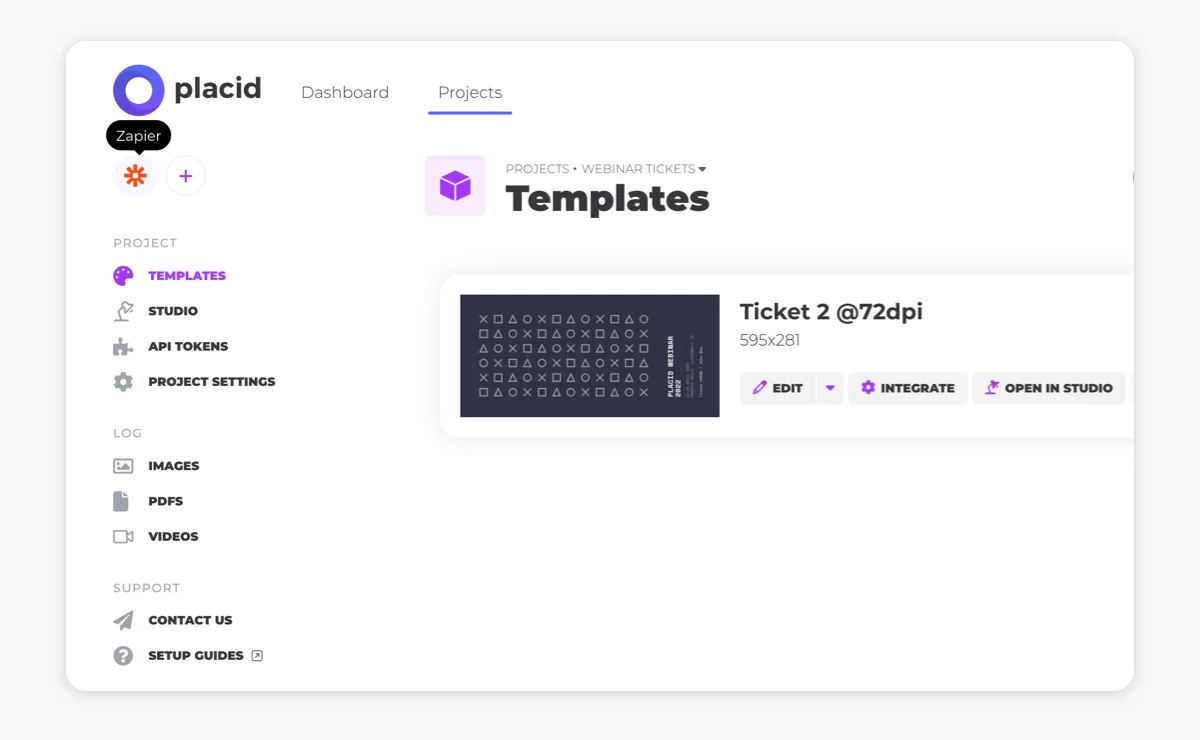The height and width of the screenshot is (740, 1200).
Task: Click the Integrate button
Action: [x=908, y=388]
